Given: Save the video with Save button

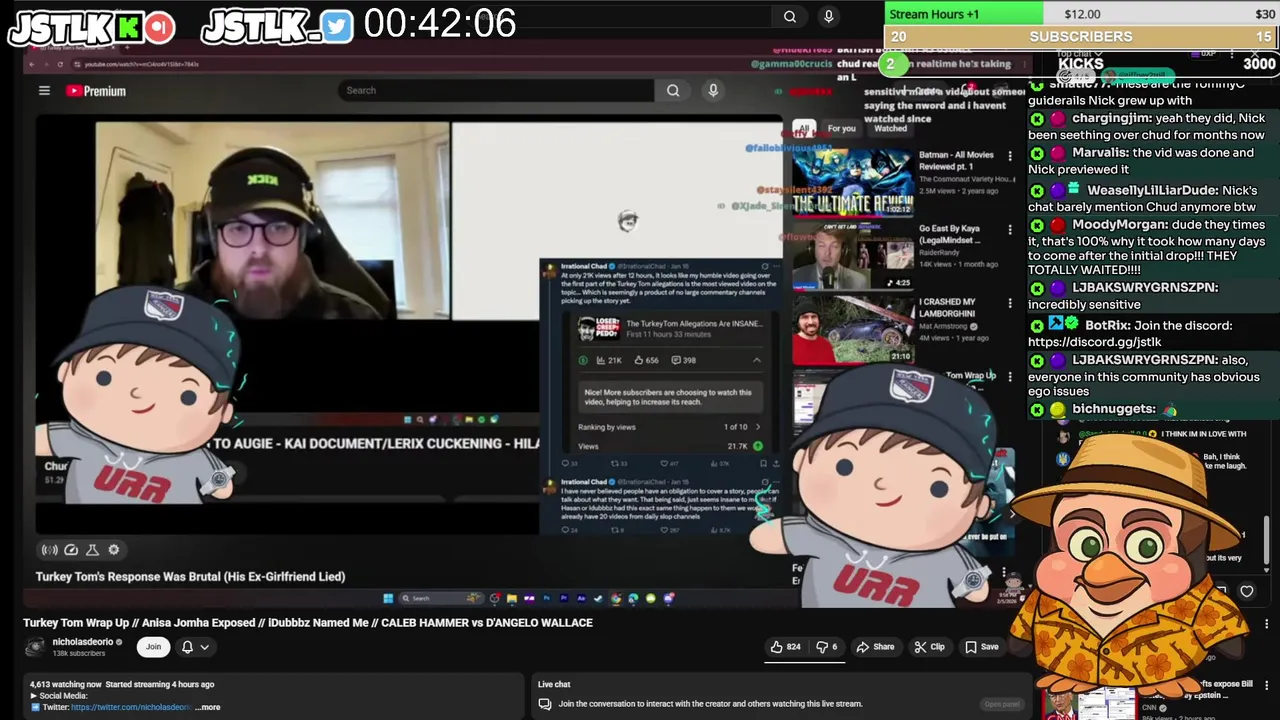Looking at the screenshot, I should pos(981,647).
